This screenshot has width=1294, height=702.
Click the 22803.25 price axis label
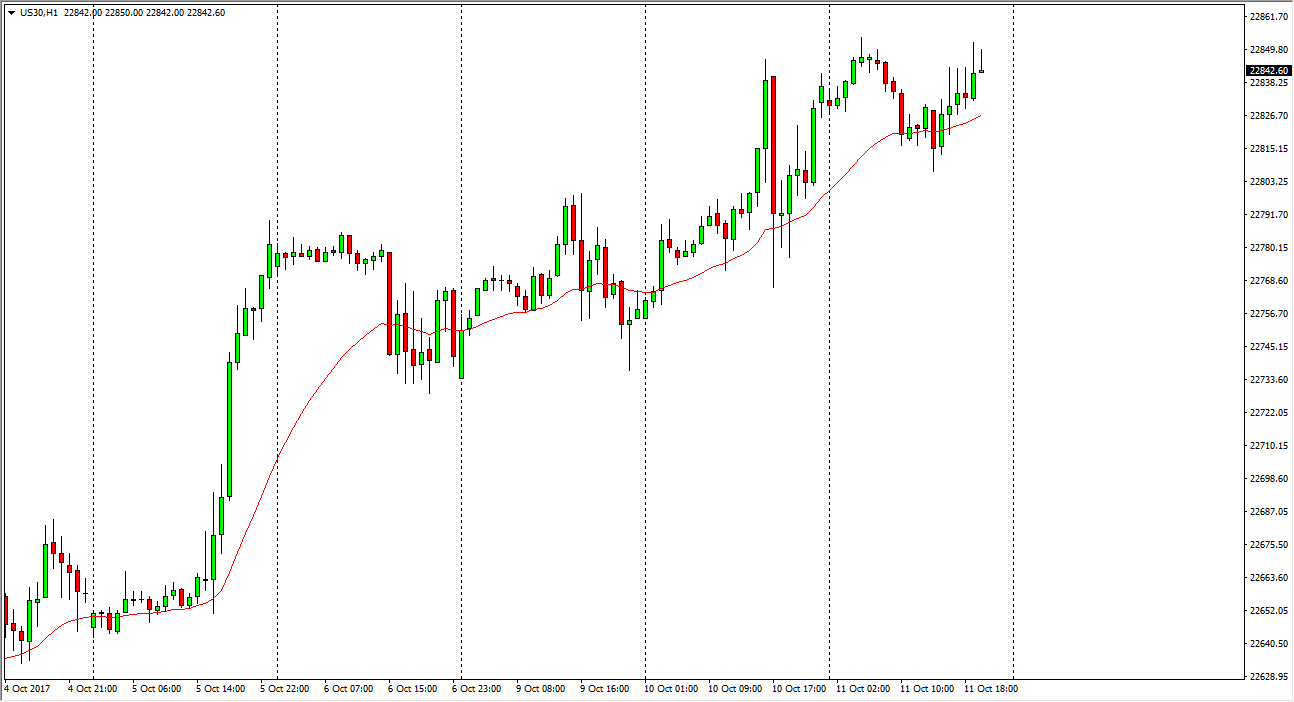coord(1268,182)
